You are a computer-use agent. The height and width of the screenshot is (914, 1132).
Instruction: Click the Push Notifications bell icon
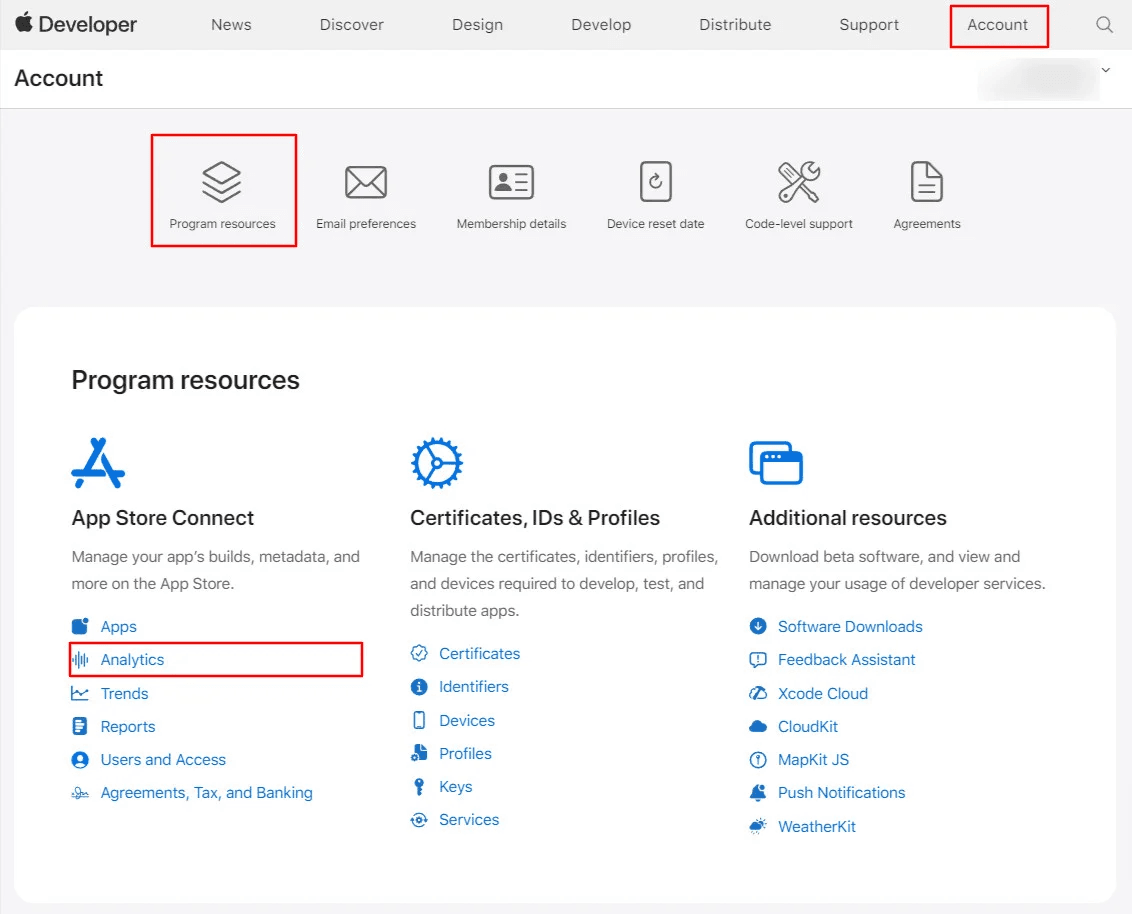758,793
